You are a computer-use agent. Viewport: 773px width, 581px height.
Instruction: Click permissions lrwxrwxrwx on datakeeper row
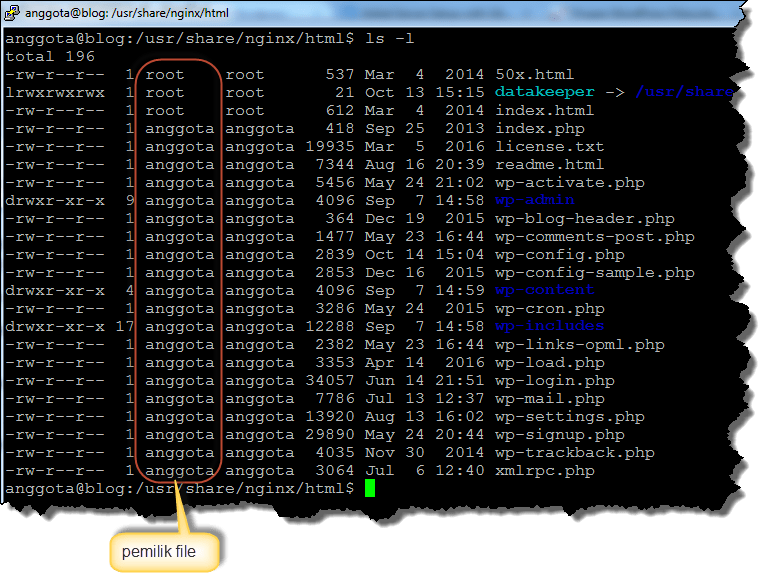click(55, 93)
